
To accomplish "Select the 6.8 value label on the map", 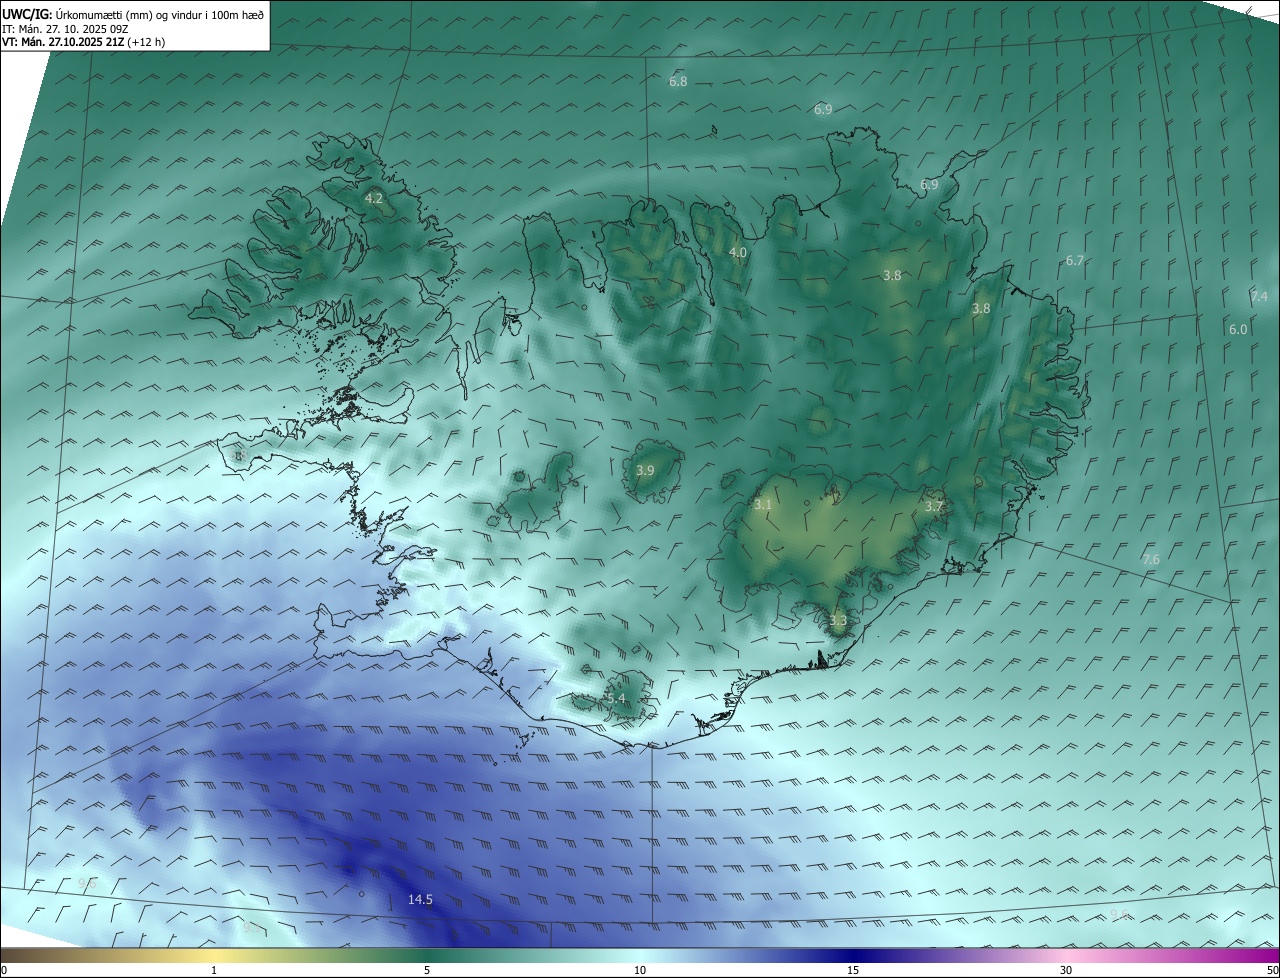I will 678,81.
